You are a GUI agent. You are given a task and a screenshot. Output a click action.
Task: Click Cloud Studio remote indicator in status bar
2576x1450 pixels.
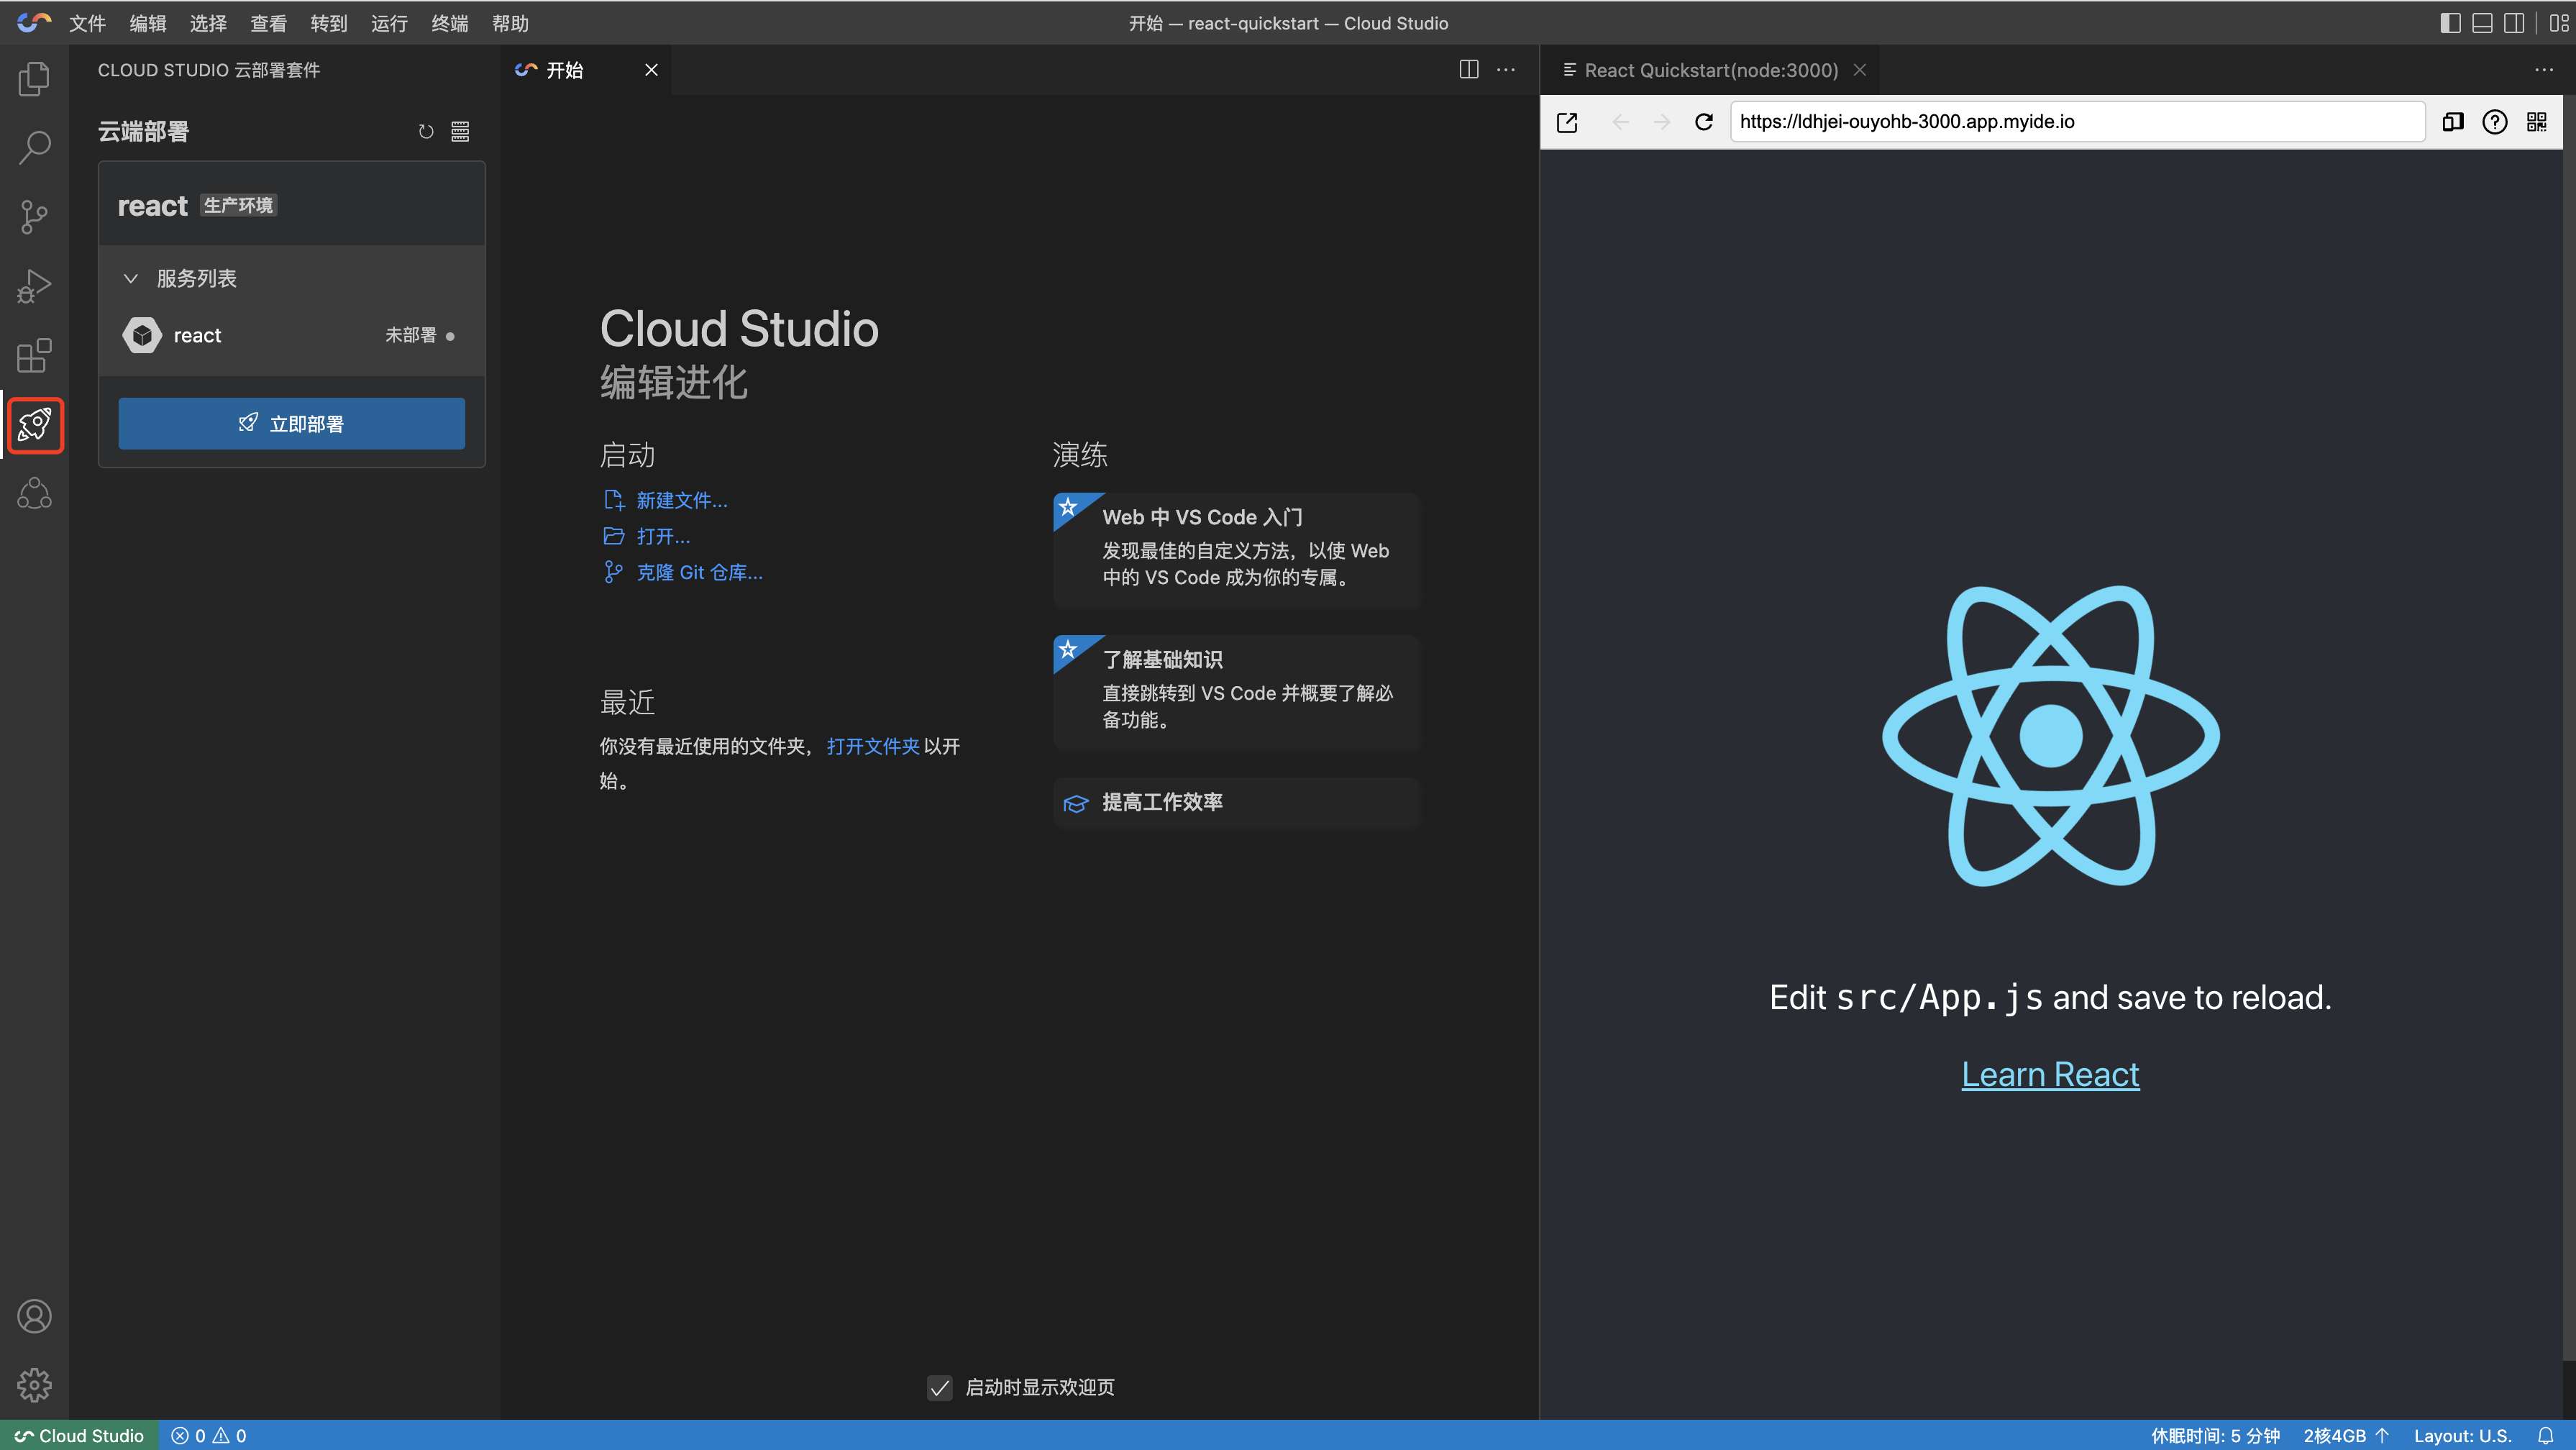[x=80, y=1436]
